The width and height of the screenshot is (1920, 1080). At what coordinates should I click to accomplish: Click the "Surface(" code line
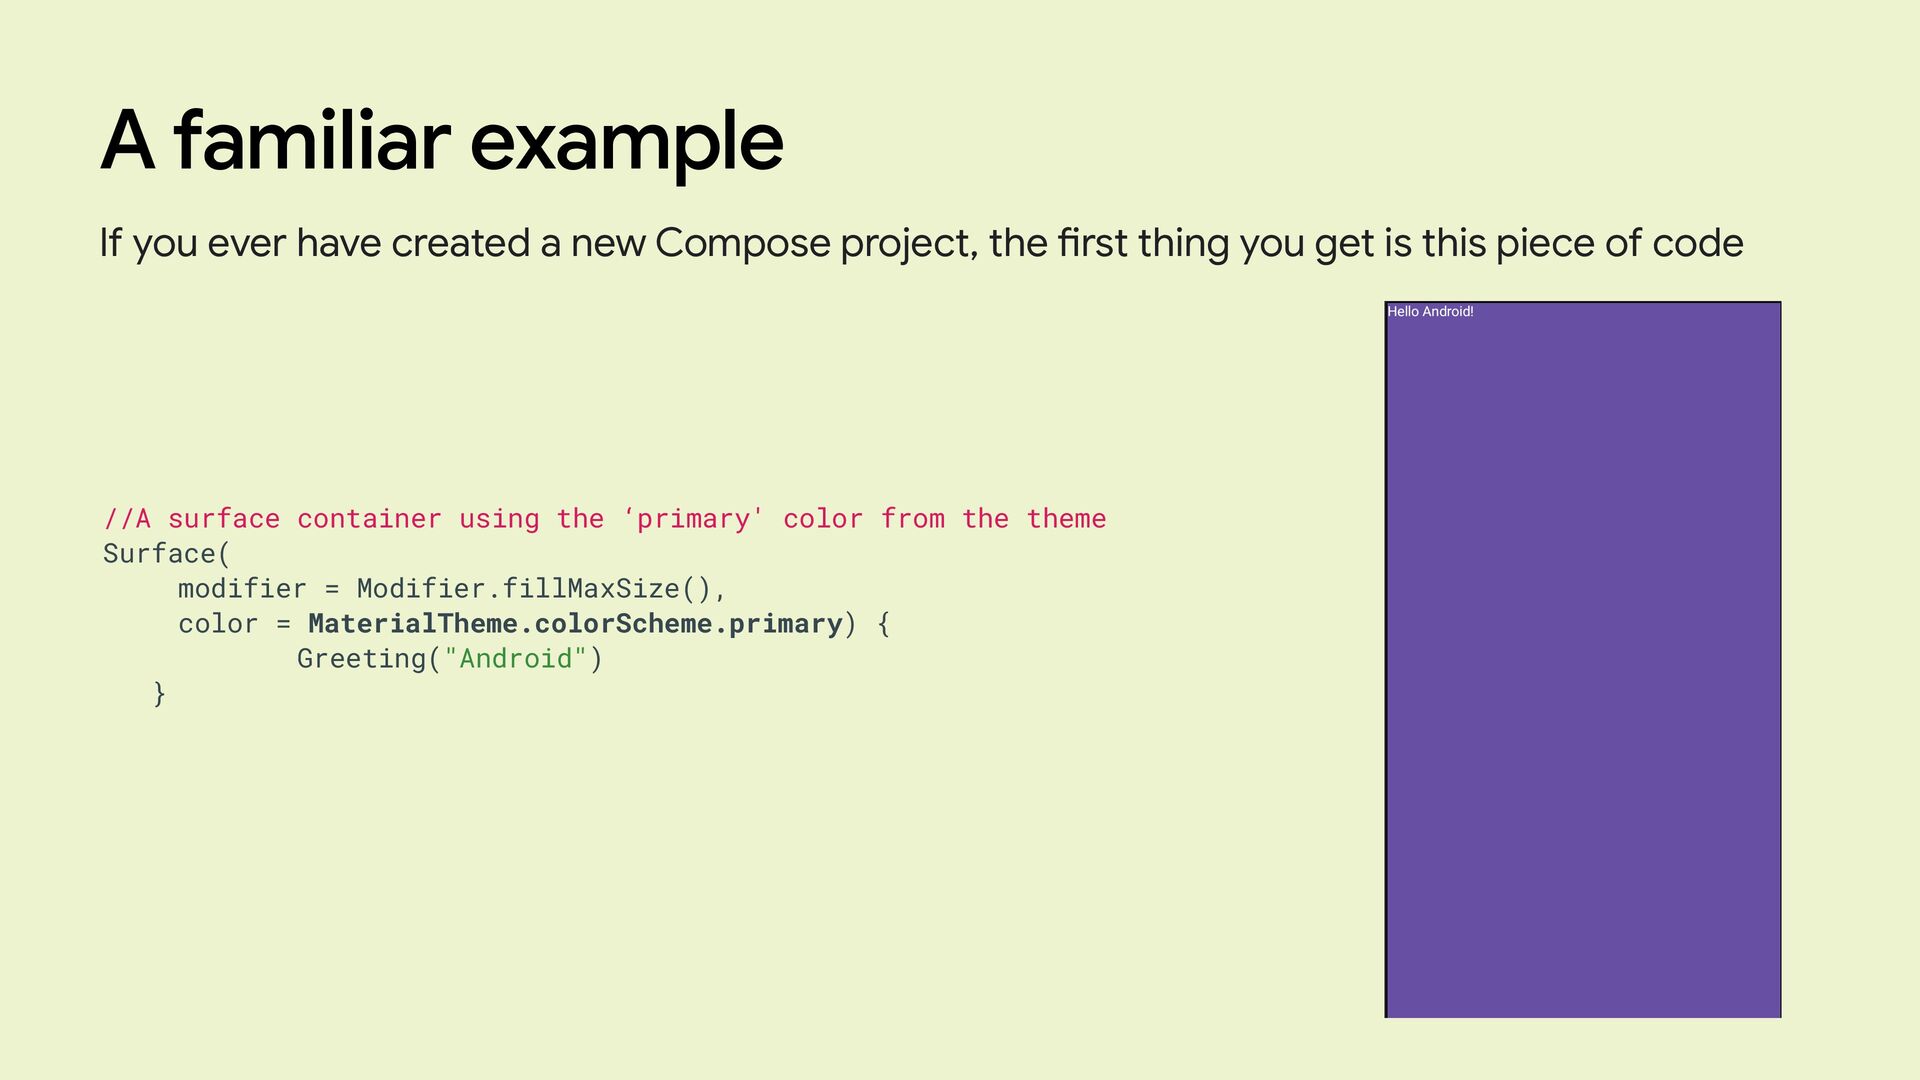[166, 554]
